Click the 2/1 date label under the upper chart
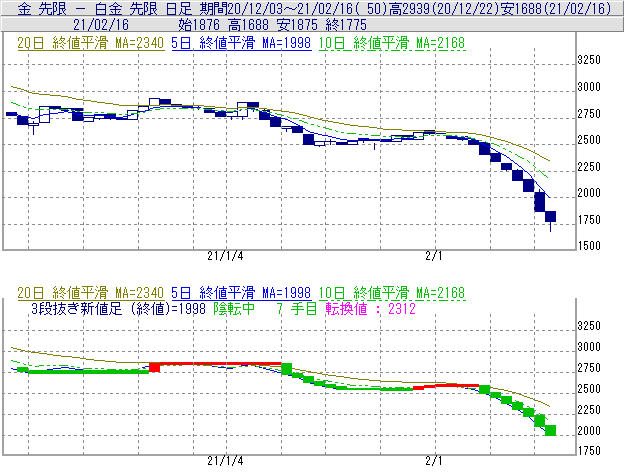The width and height of the screenshot is (624, 473). coord(434,256)
